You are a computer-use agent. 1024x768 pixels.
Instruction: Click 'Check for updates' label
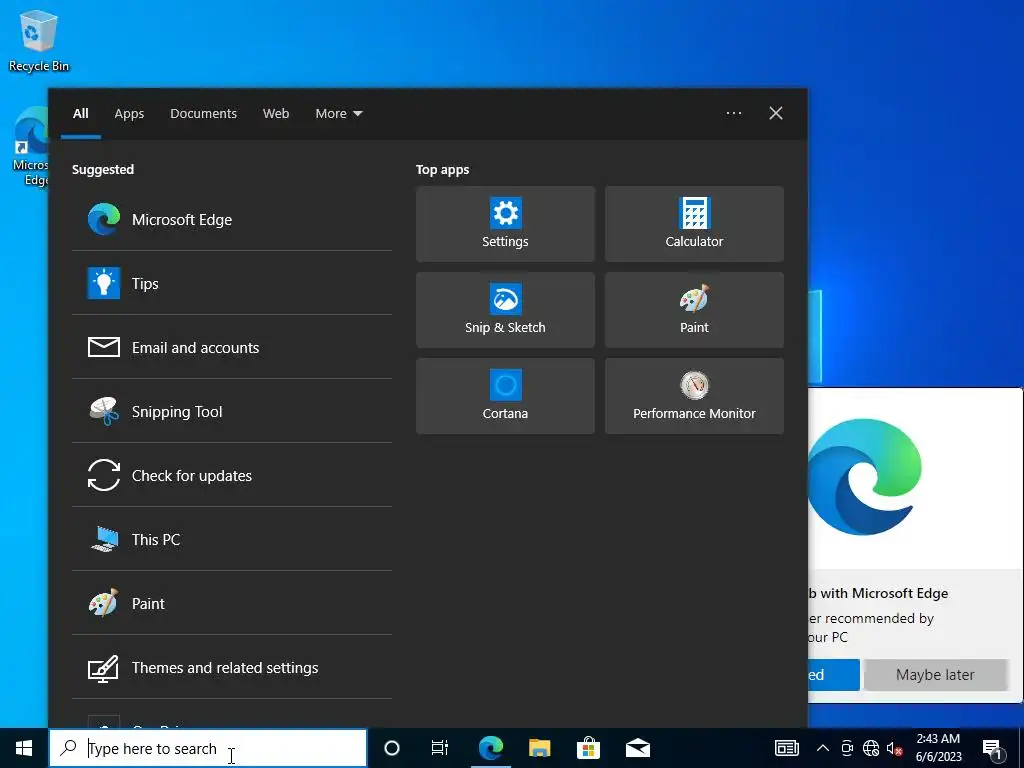[192, 475]
